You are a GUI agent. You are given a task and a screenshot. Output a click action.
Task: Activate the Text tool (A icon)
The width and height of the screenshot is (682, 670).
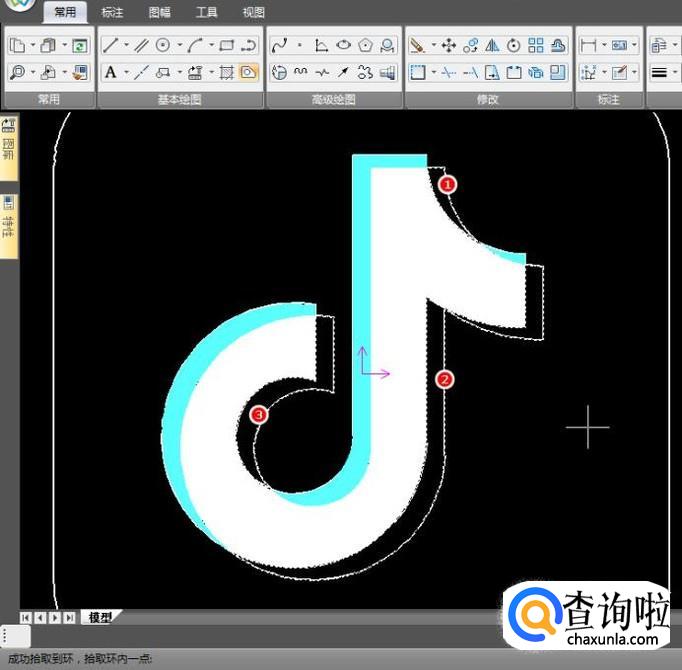(110, 72)
